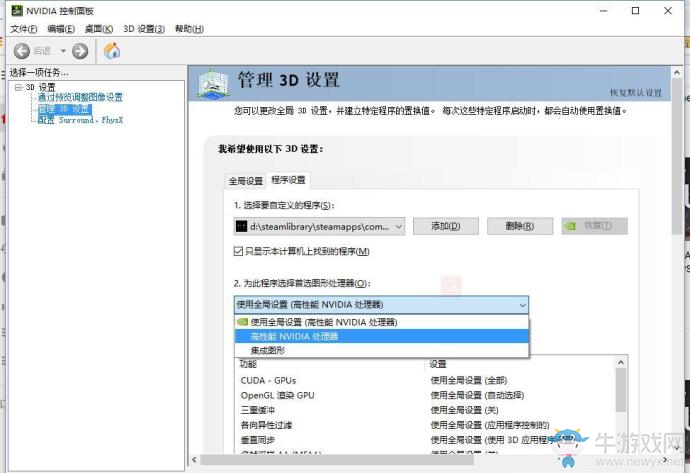The height and width of the screenshot is (473, 690).
Task: Select 配置 Surround、PhysX in task tree
Action: tap(80, 120)
